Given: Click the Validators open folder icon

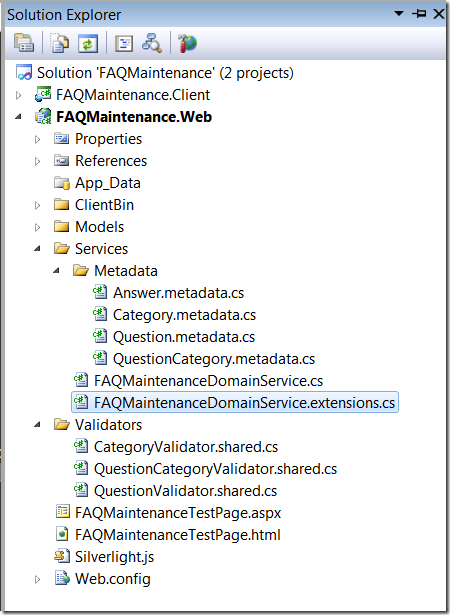Looking at the screenshot, I should (x=62, y=424).
